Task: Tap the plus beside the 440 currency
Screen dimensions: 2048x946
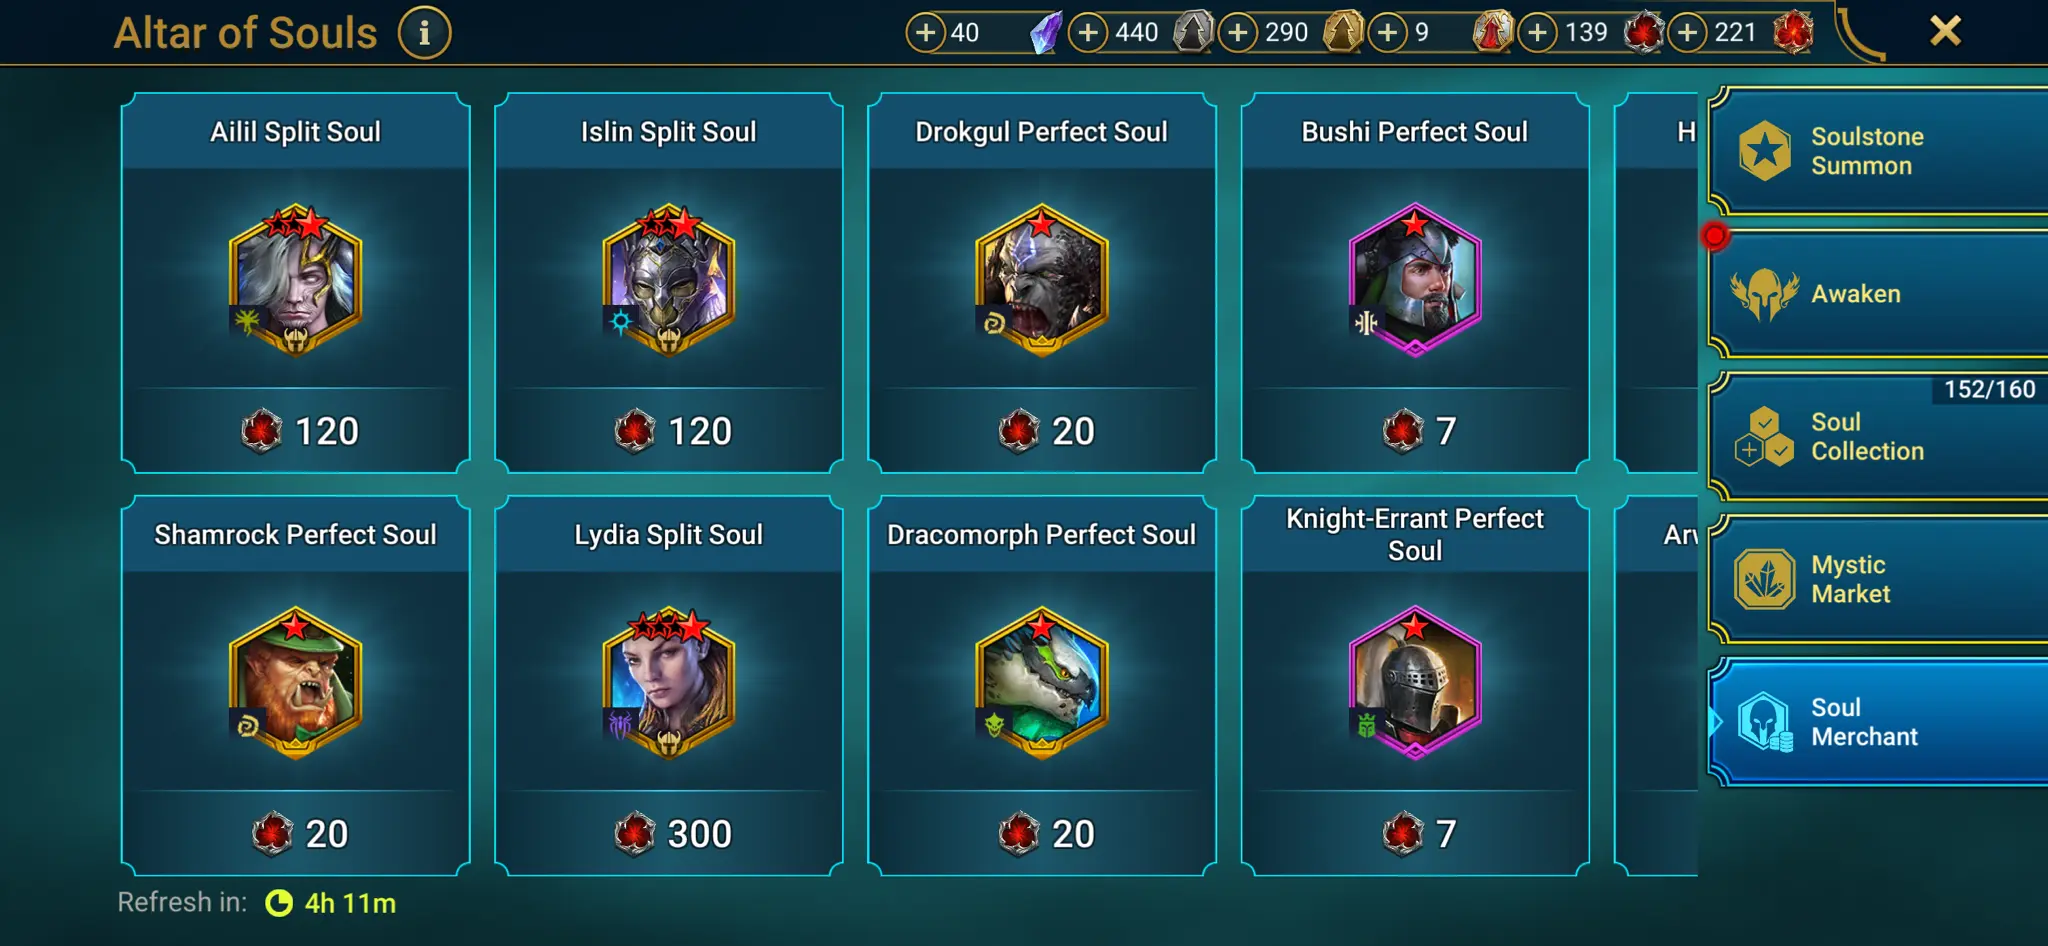Action: click(x=1088, y=33)
